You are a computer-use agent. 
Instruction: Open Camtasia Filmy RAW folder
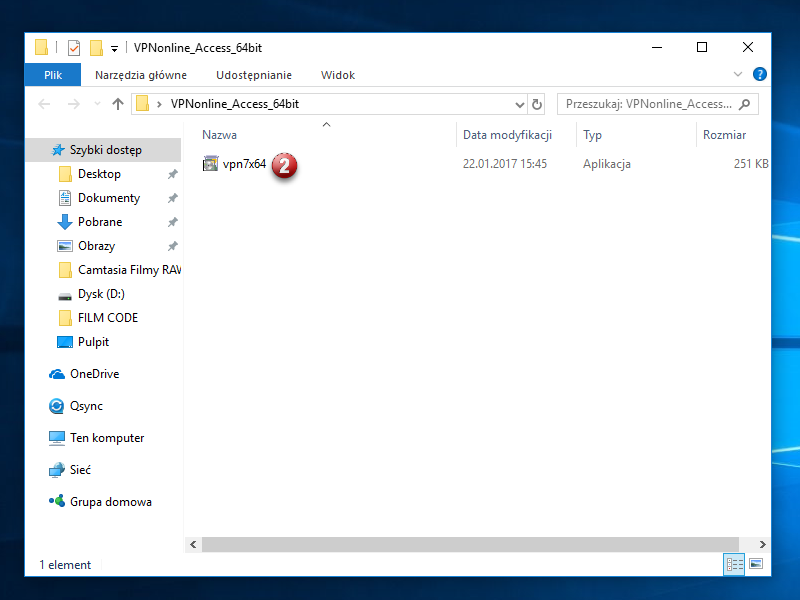pyautogui.click(x=129, y=270)
